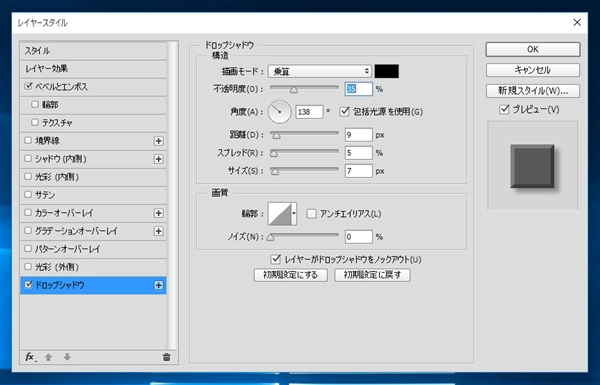Screen dimensions: 600x385
Task: Click the 不透明度 opacity slider
Action: pos(304,89)
